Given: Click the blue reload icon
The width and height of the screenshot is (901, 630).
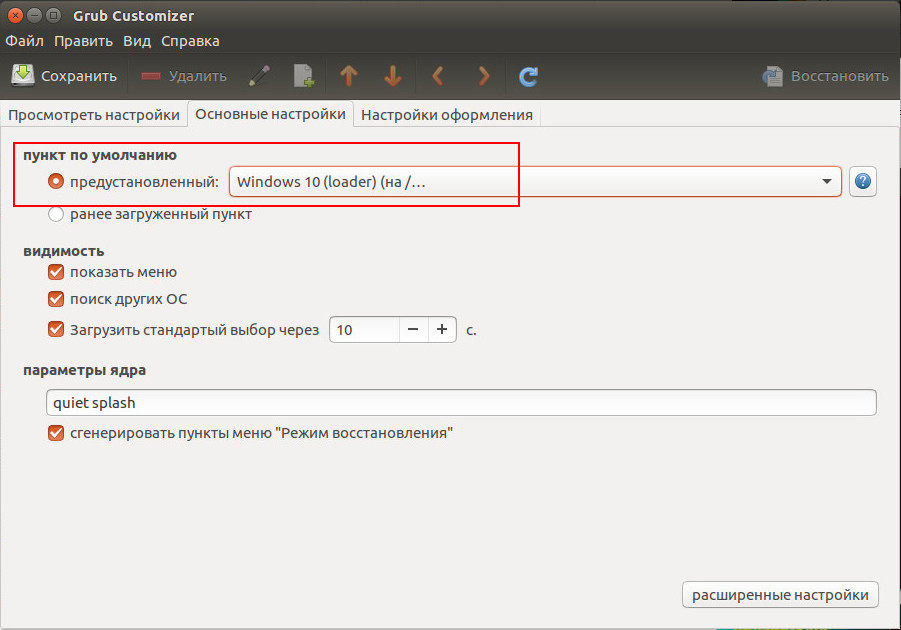Looking at the screenshot, I should (x=528, y=76).
